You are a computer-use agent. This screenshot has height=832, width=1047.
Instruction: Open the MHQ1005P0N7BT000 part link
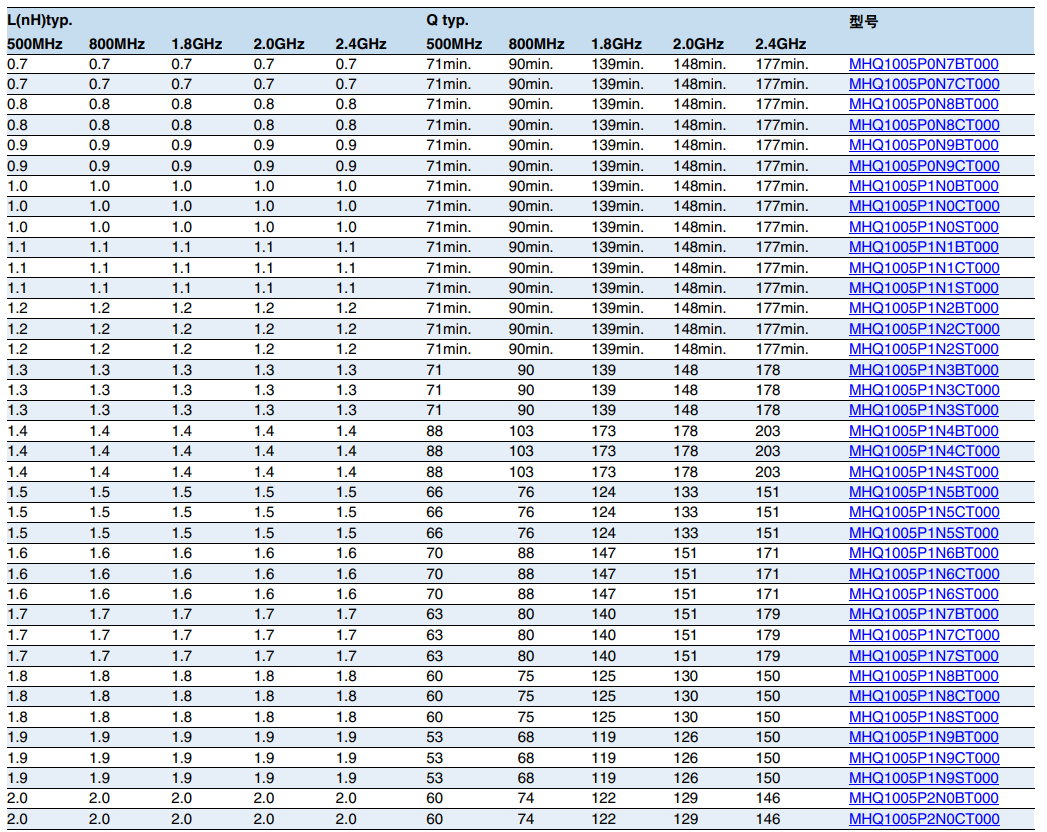point(923,64)
